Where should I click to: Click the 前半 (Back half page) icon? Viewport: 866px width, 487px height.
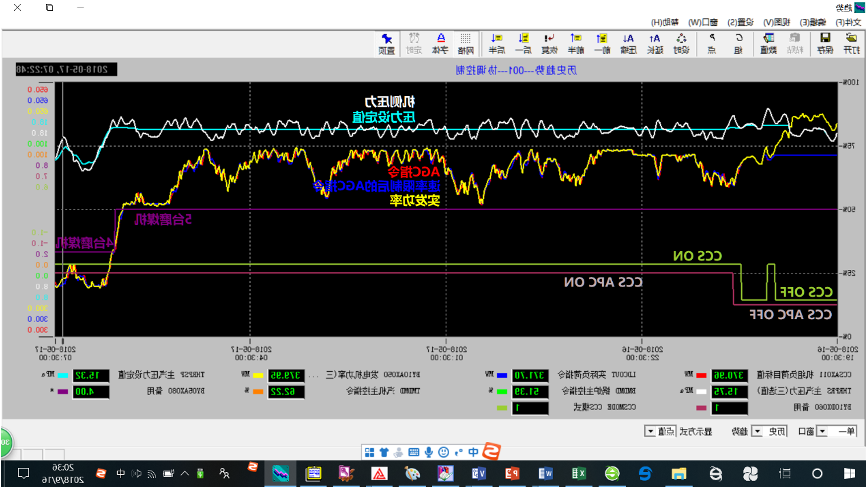(x=576, y=43)
